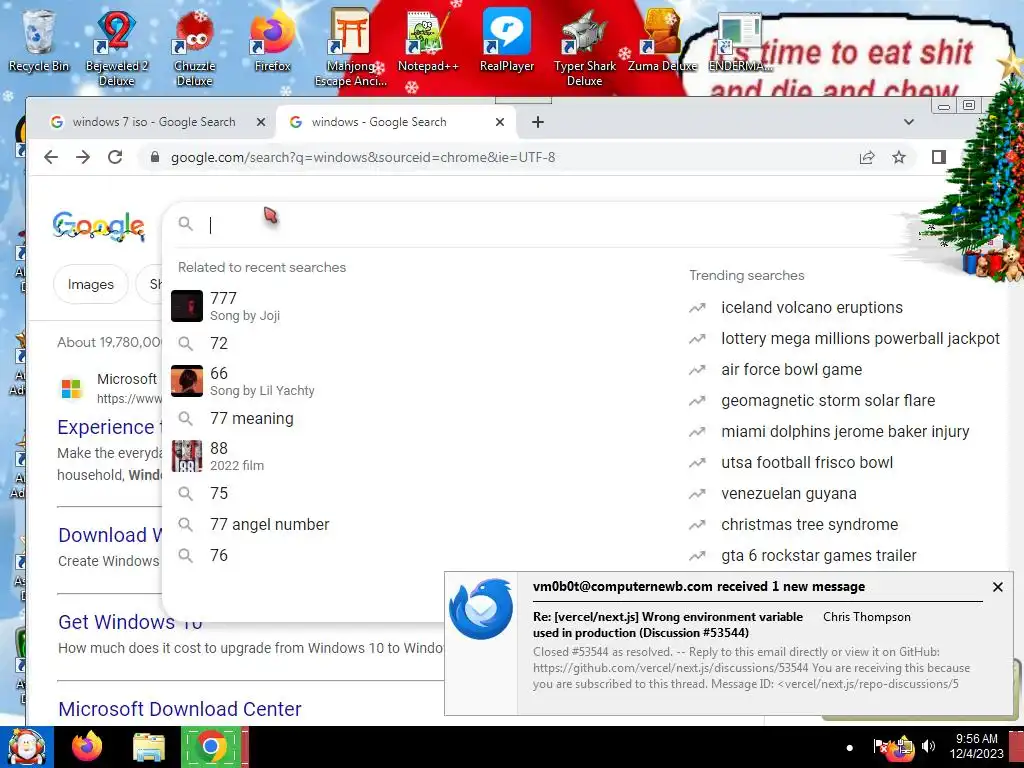This screenshot has height=768, width=1024.
Task: Switch to windows 7 iso search tab
Action: [153, 122]
